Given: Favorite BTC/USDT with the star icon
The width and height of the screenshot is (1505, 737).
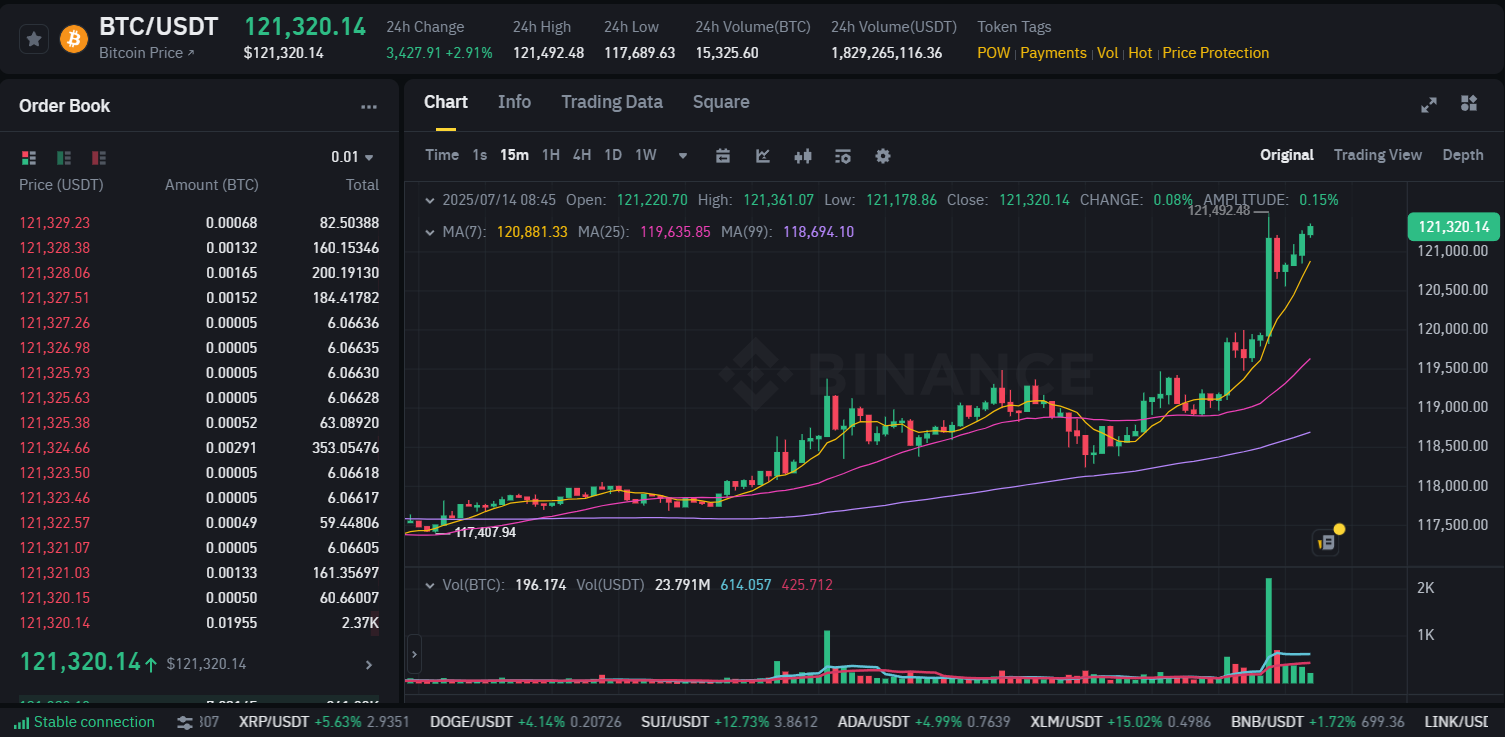Looking at the screenshot, I should pyautogui.click(x=34, y=39).
